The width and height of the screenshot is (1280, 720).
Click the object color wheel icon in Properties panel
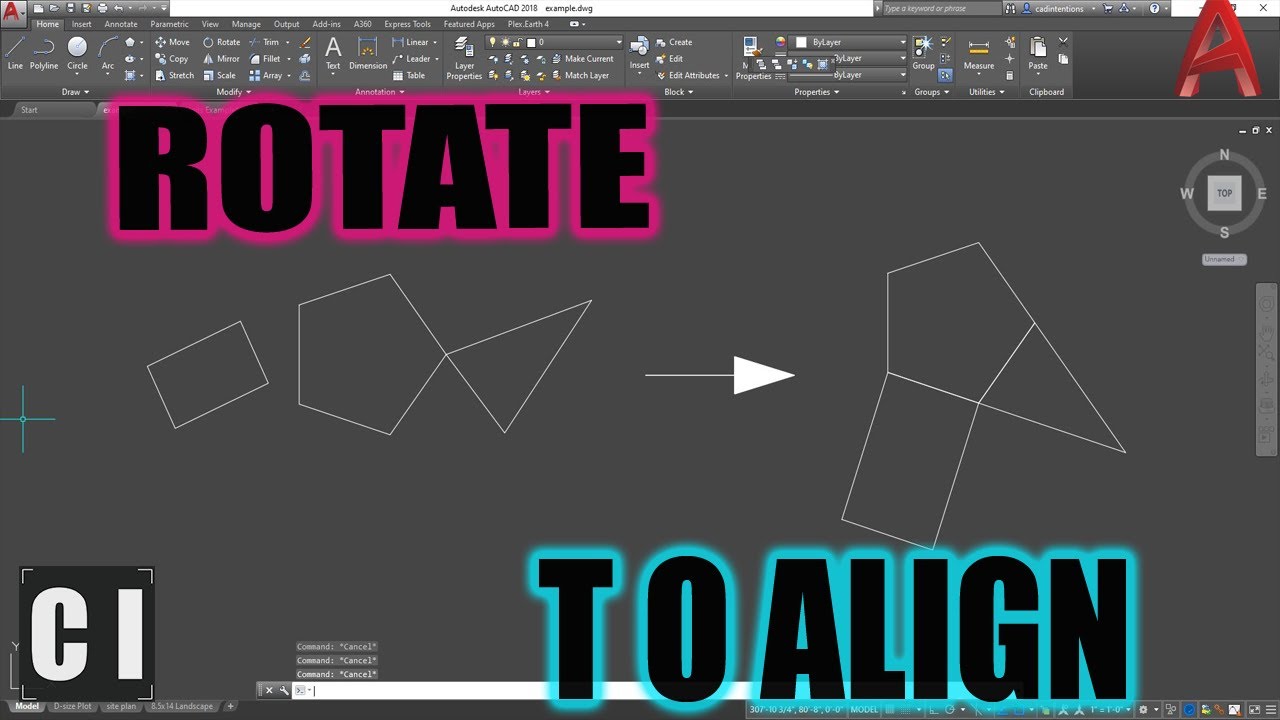tap(781, 42)
